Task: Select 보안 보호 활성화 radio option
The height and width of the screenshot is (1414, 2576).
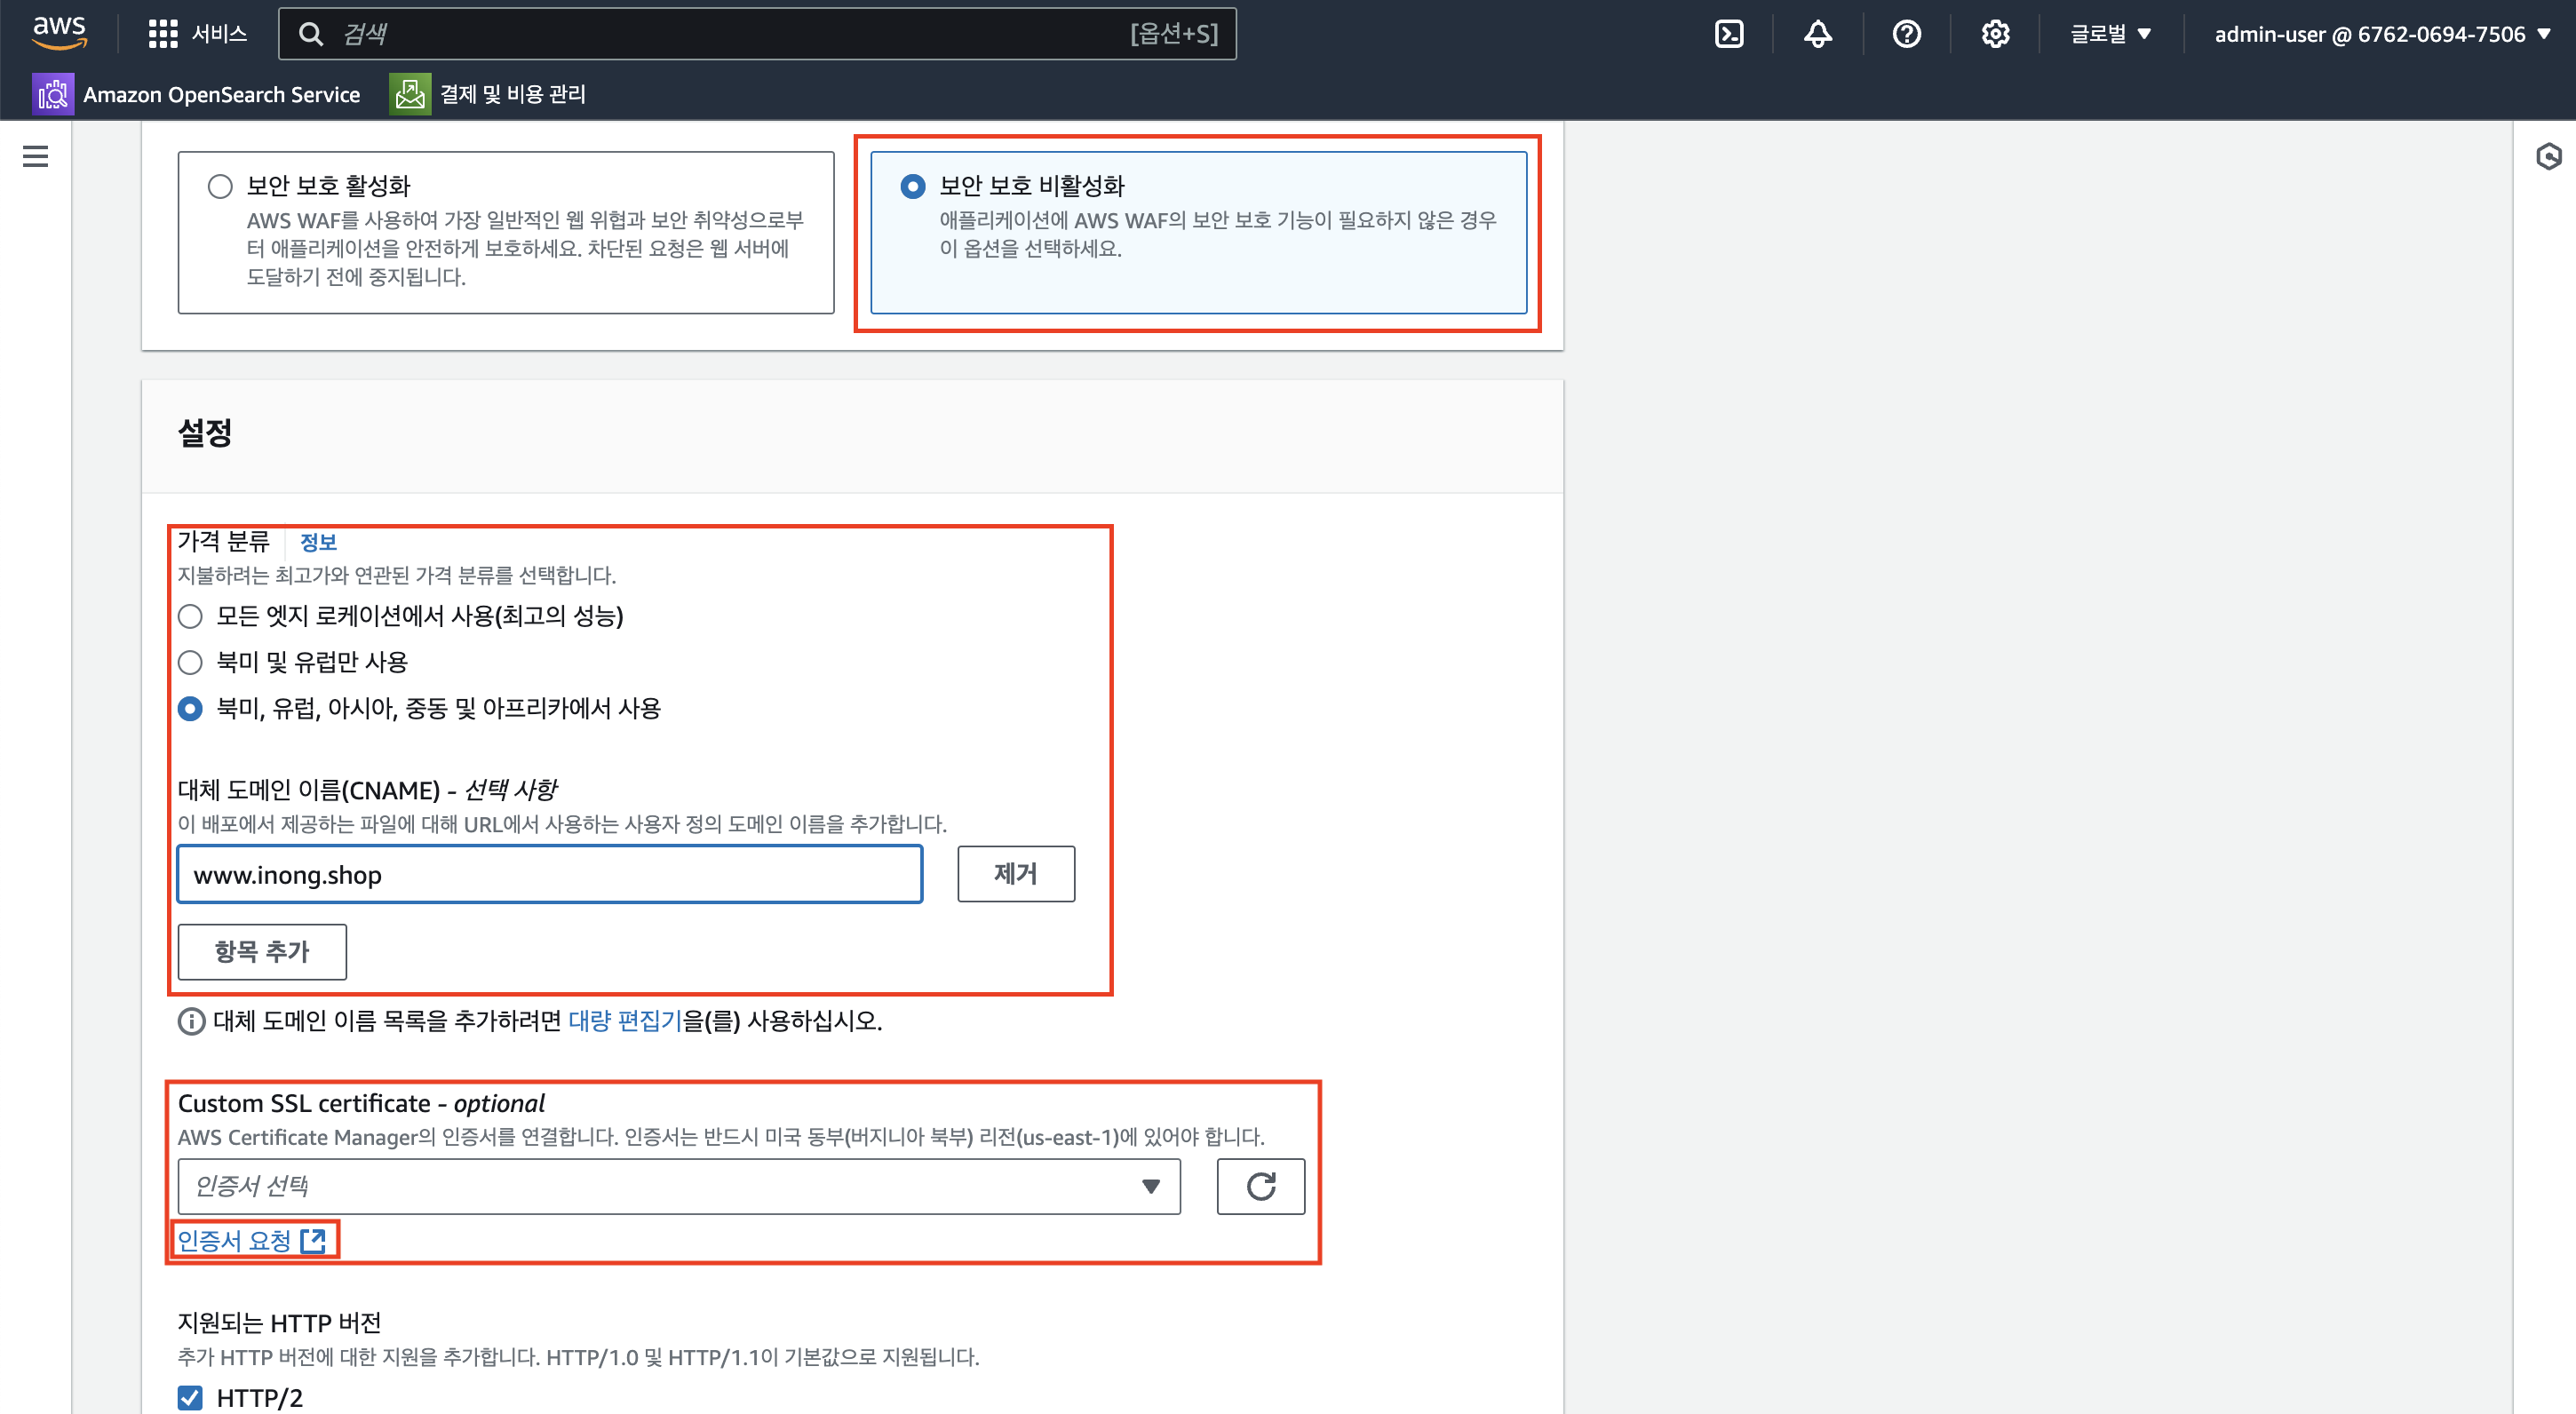Action: click(x=220, y=186)
